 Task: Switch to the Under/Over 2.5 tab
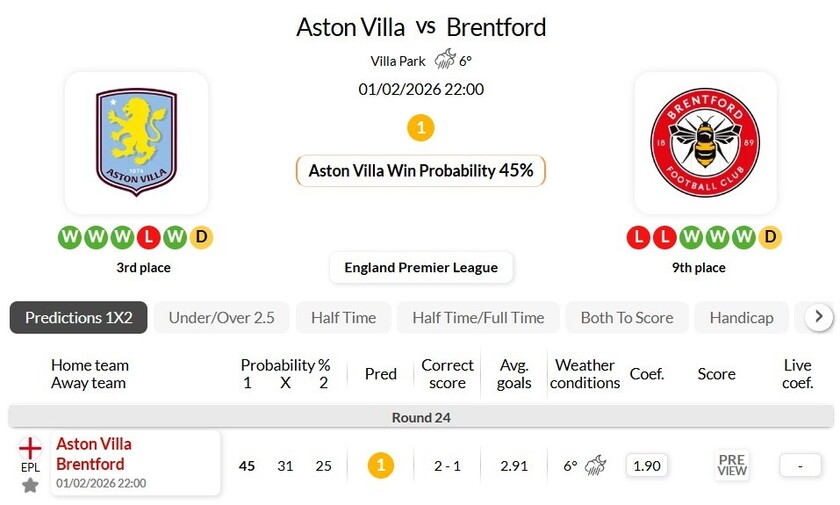(x=221, y=318)
